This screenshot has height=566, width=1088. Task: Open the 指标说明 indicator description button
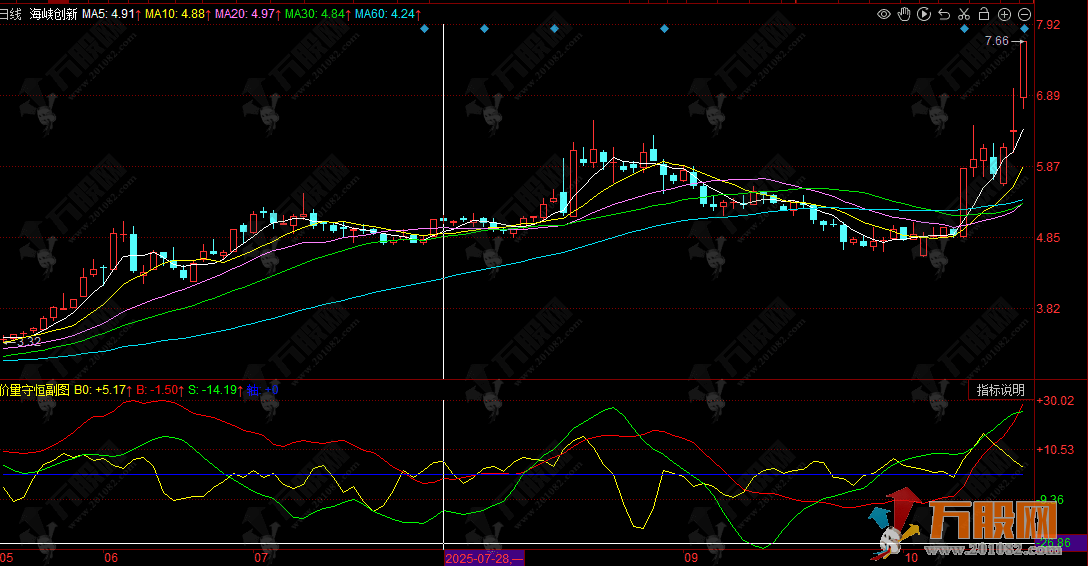click(1000, 390)
